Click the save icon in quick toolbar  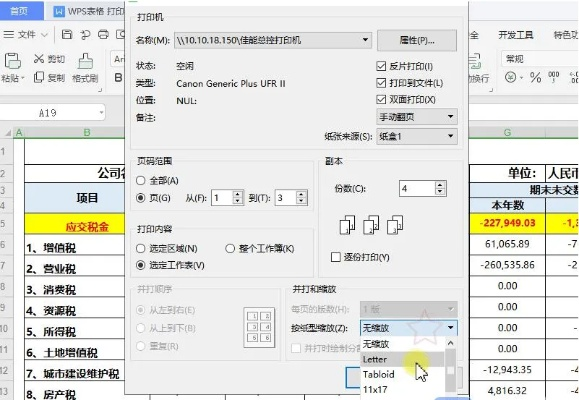coord(67,34)
